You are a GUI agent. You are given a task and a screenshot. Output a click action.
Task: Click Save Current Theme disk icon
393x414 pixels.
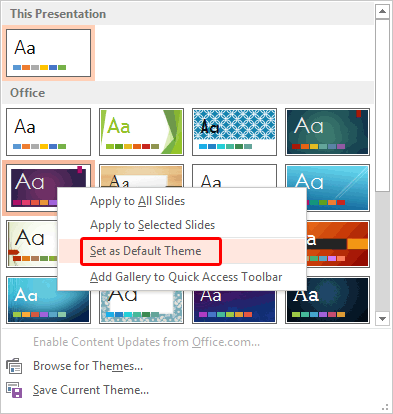pyautogui.click(x=14, y=390)
